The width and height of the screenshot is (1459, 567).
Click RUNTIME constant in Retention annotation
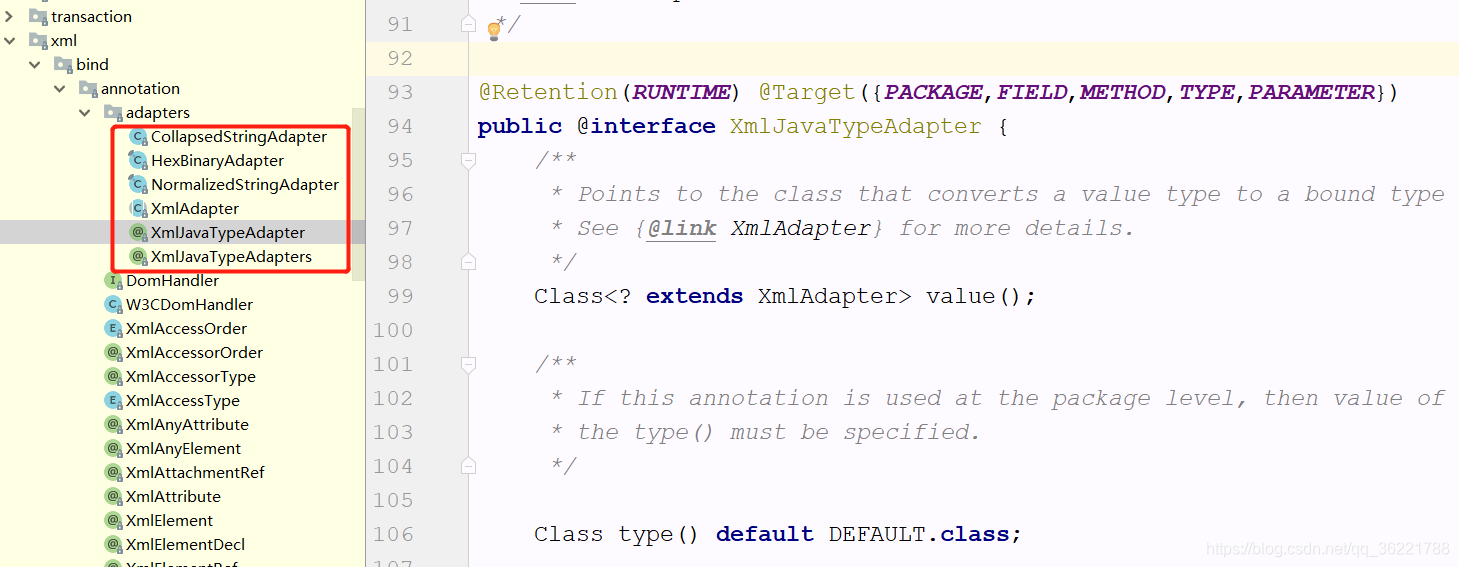coord(682,92)
